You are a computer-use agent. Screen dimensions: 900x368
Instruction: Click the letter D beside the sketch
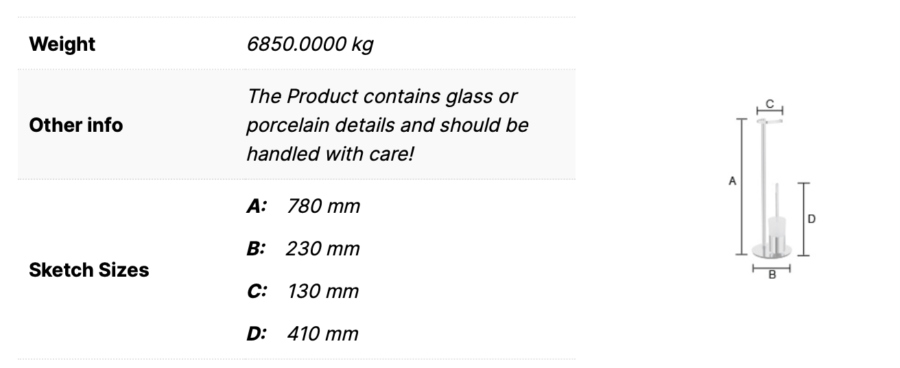coord(812,219)
